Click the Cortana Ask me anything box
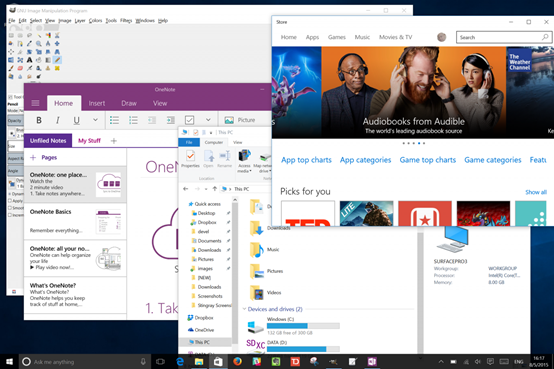The image size is (554, 369). click(x=84, y=362)
